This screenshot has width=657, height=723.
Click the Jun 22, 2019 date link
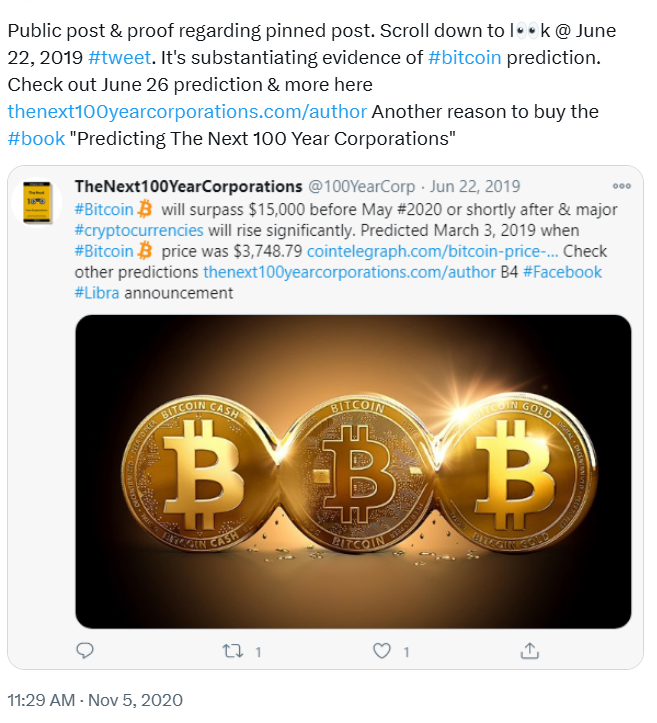point(475,187)
